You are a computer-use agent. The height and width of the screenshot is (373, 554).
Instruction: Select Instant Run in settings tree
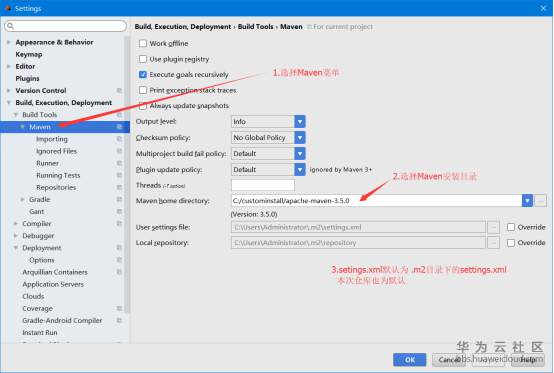[40, 333]
